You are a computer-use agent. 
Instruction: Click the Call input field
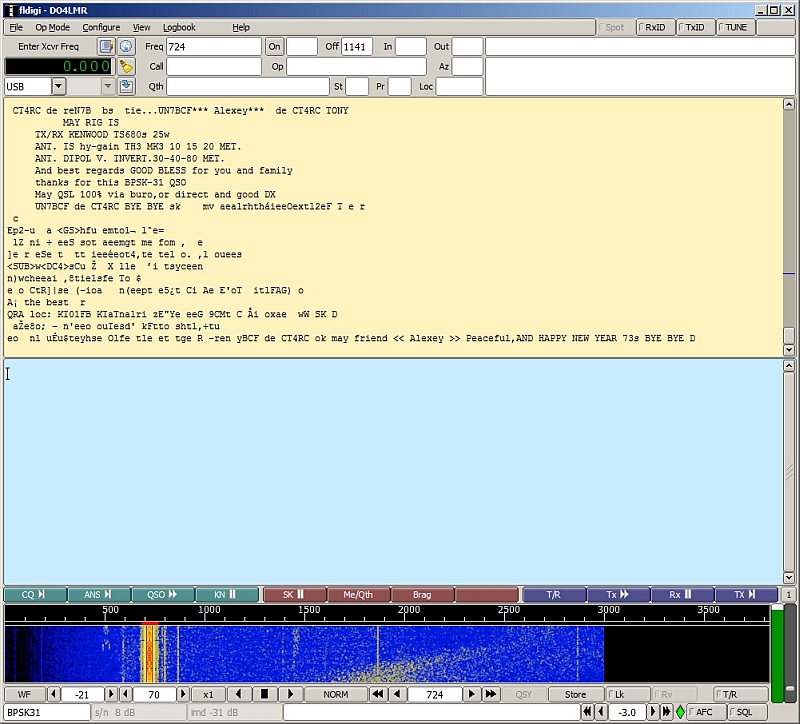213,67
